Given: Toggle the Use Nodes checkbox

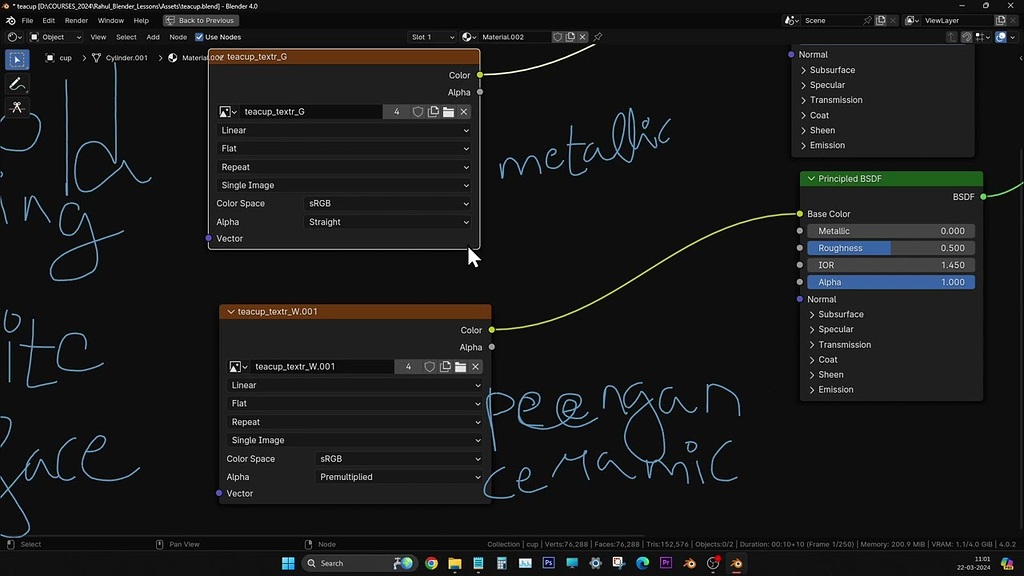Looking at the screenshot, I should point(199,37).
